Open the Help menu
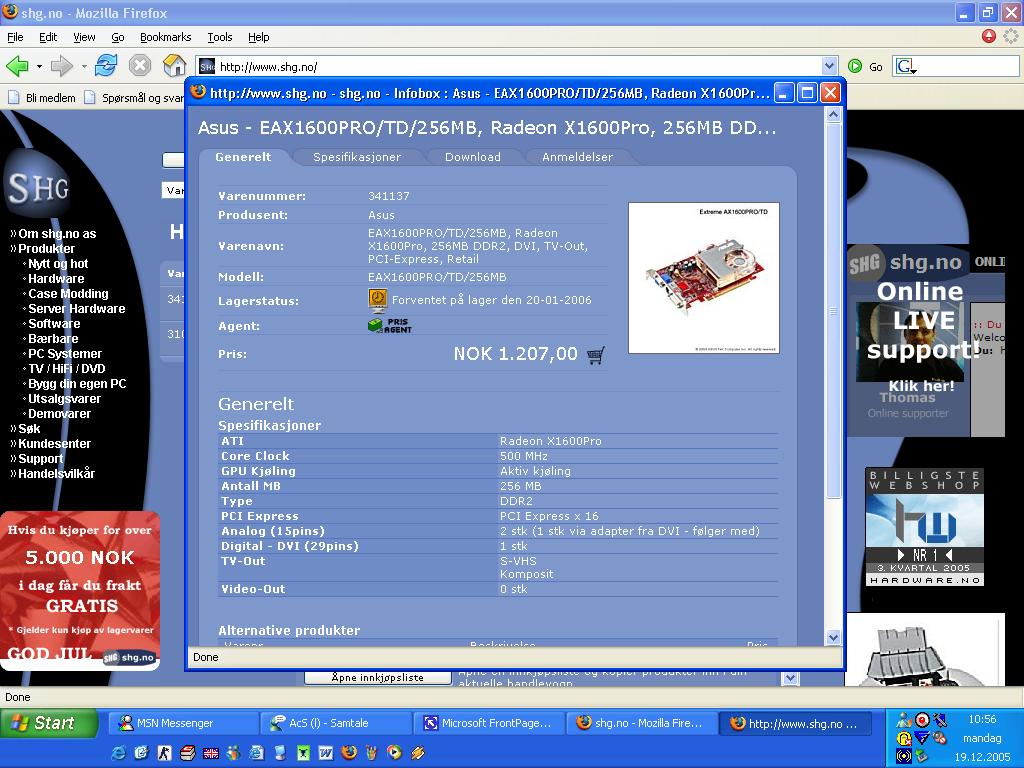Image resolution: width=1024 pixels, height=768 pixels. click(x=259, y=37)
